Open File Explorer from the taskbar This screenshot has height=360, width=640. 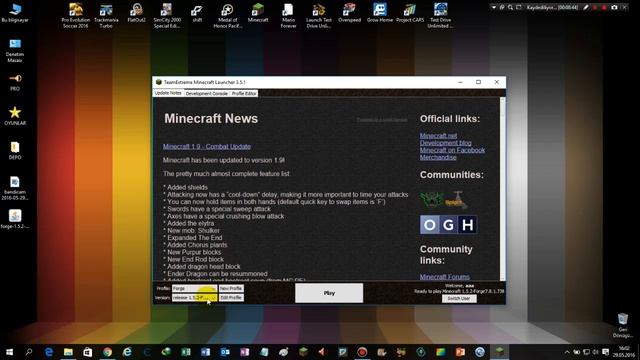tap(68, 352)
